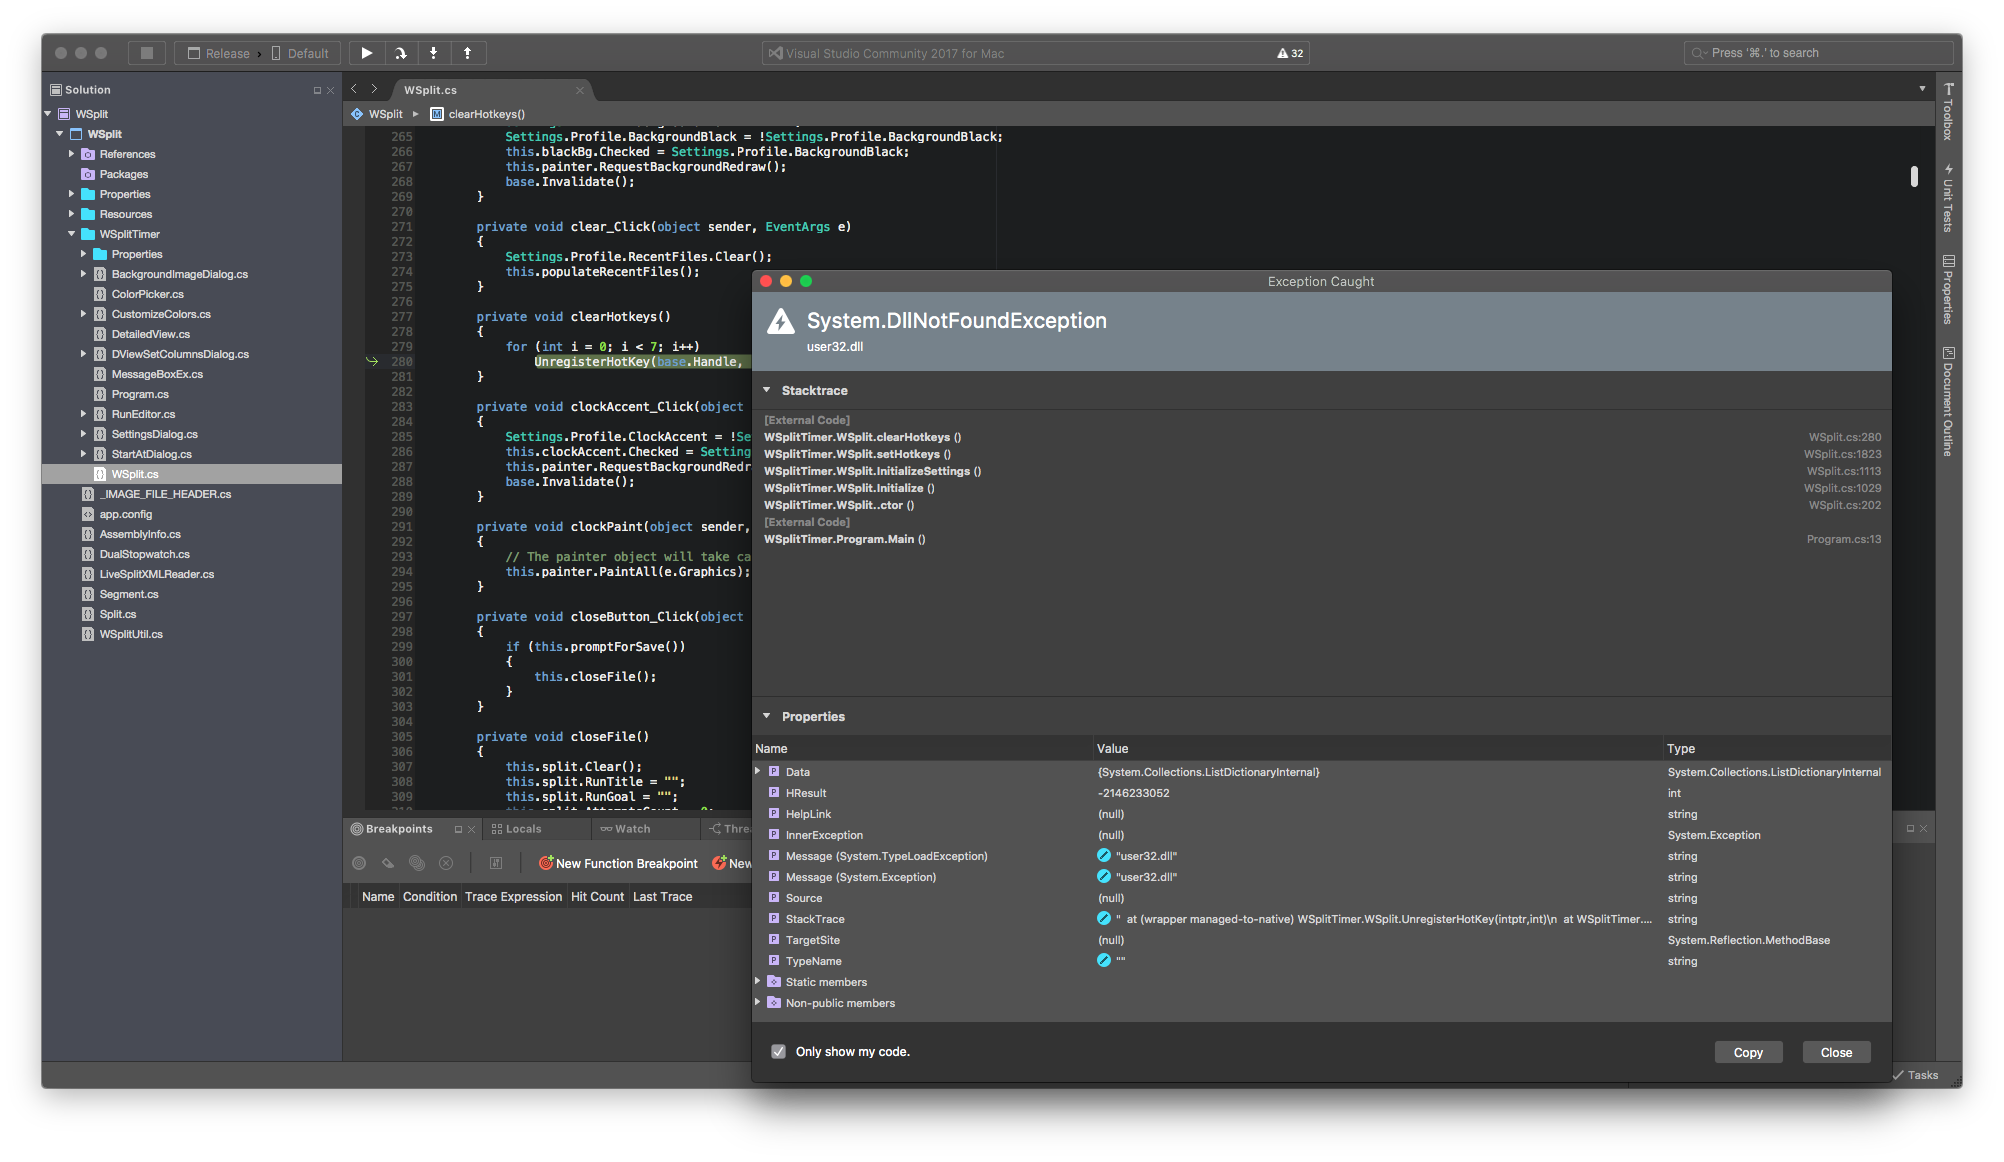Toggle the Only show my code checkbox

(x=779, y=1051)
